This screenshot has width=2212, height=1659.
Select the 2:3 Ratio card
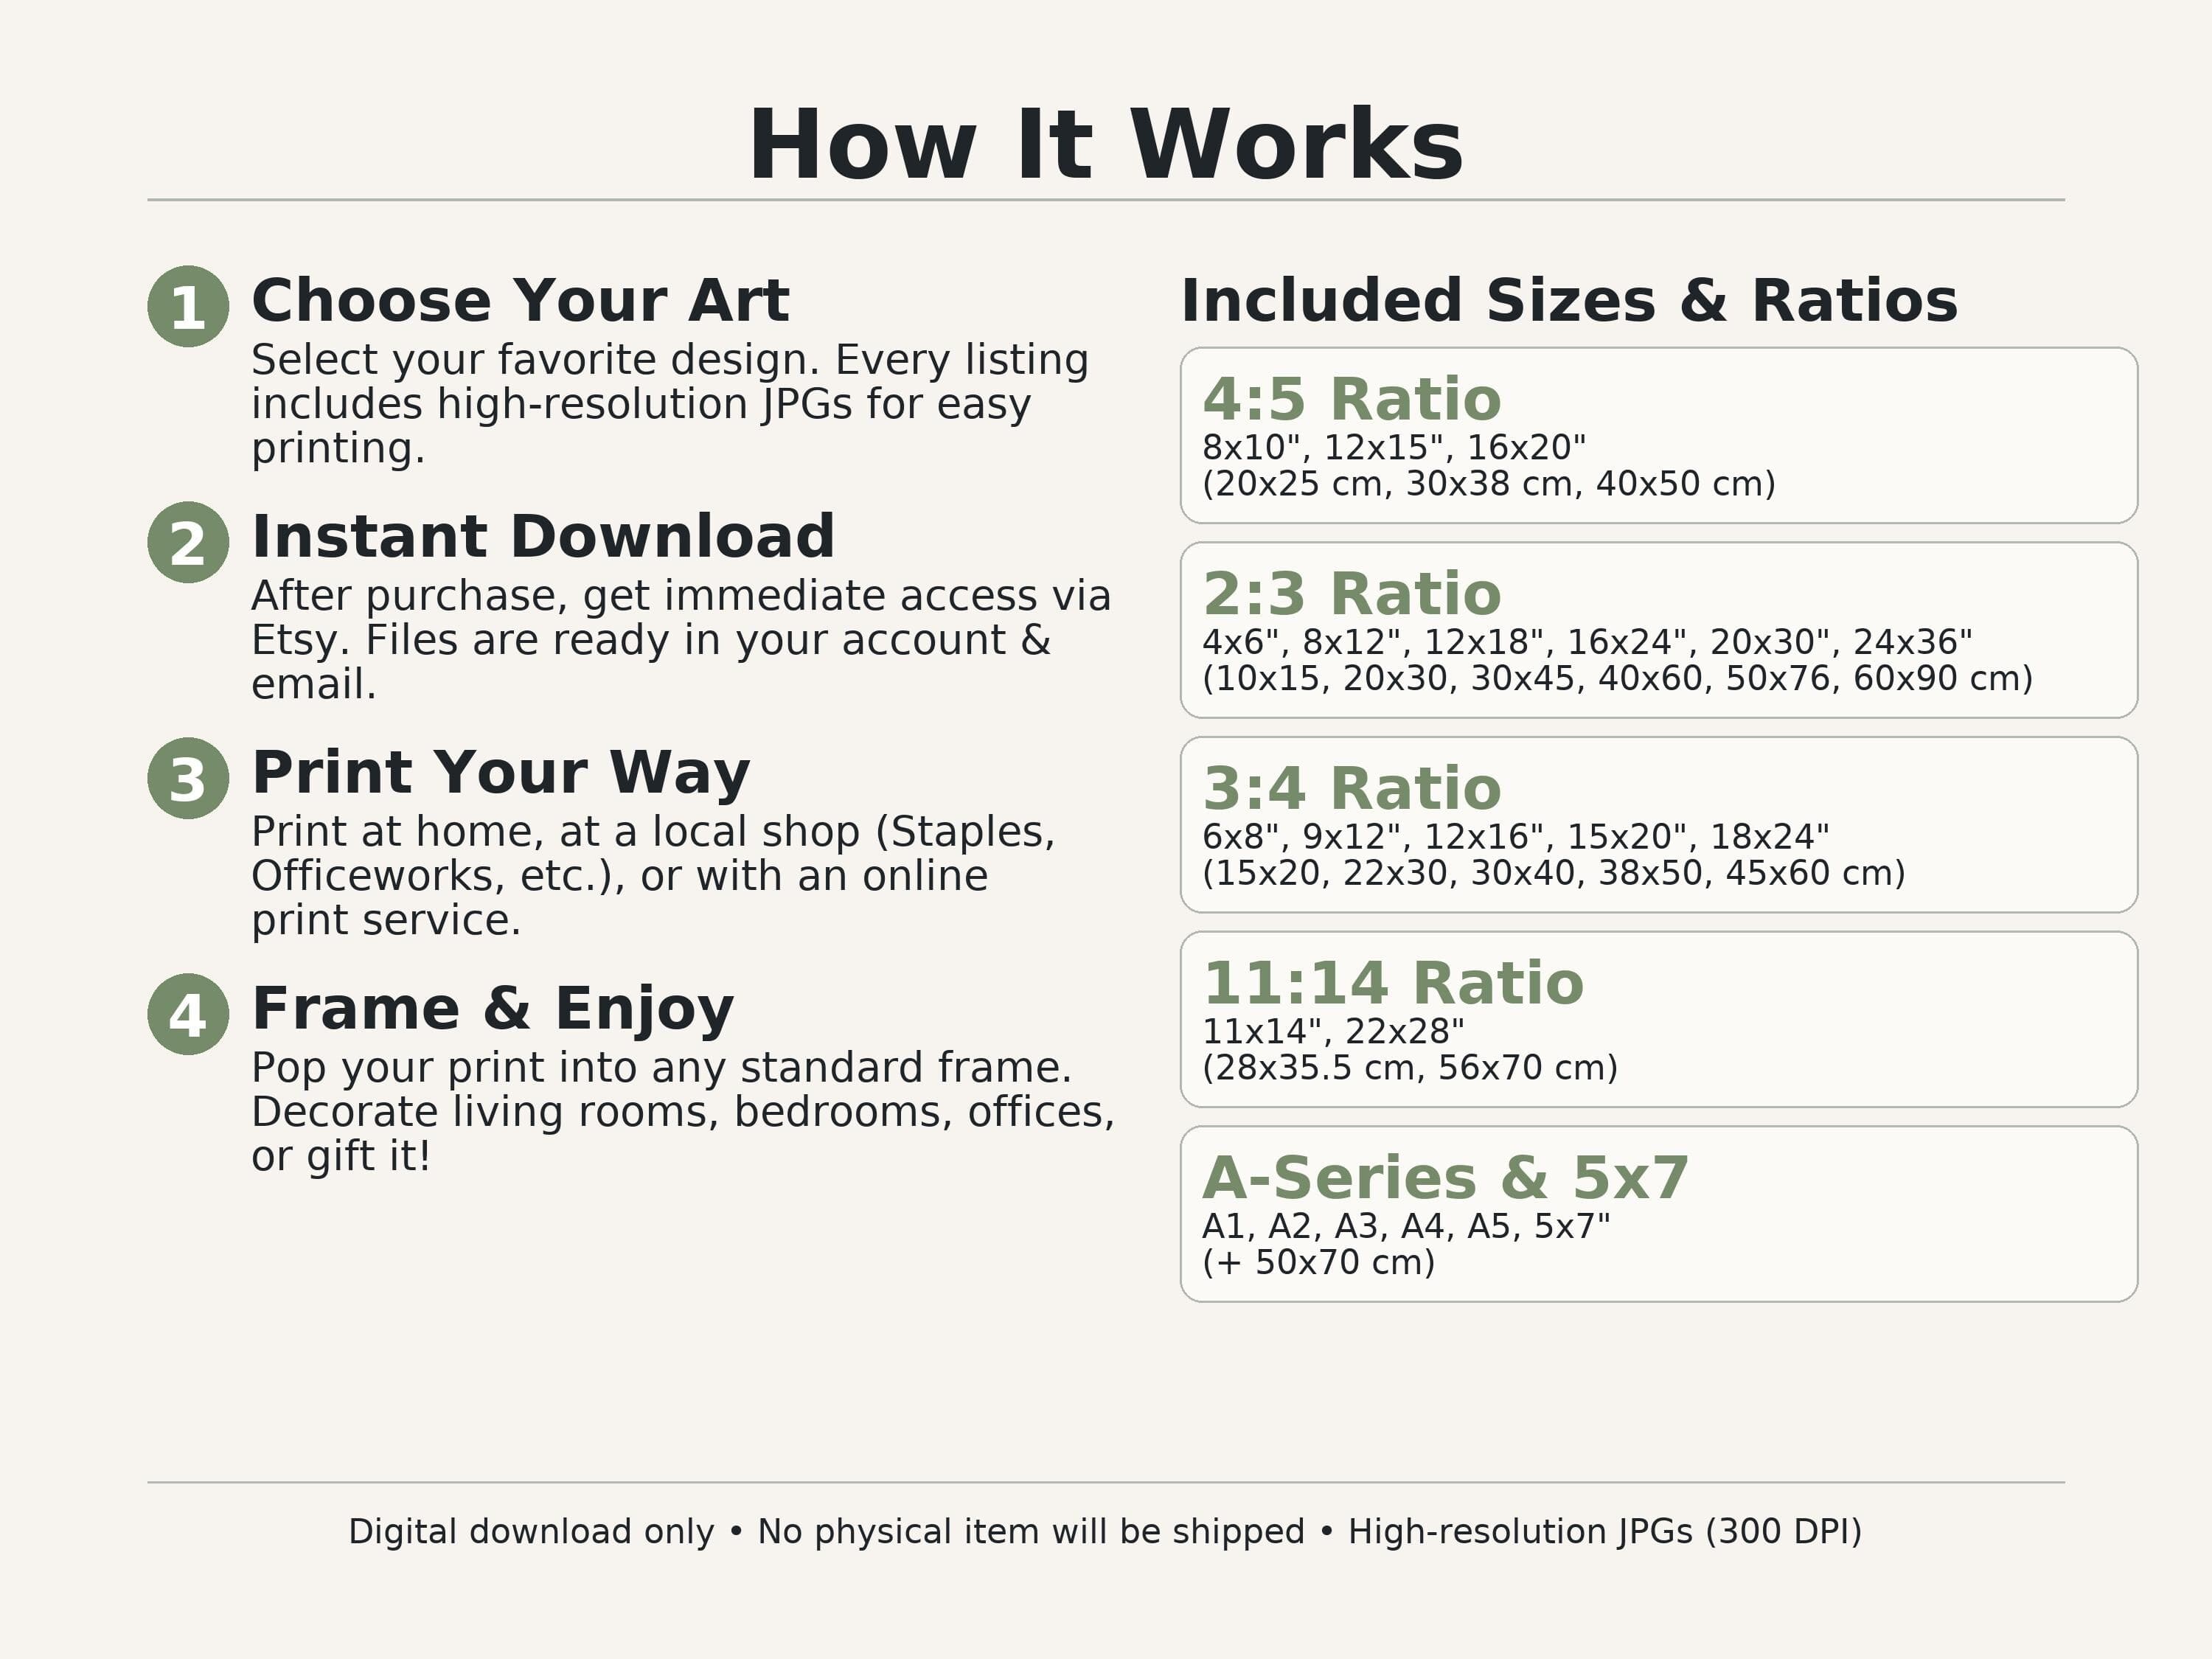click(1659, 630)
